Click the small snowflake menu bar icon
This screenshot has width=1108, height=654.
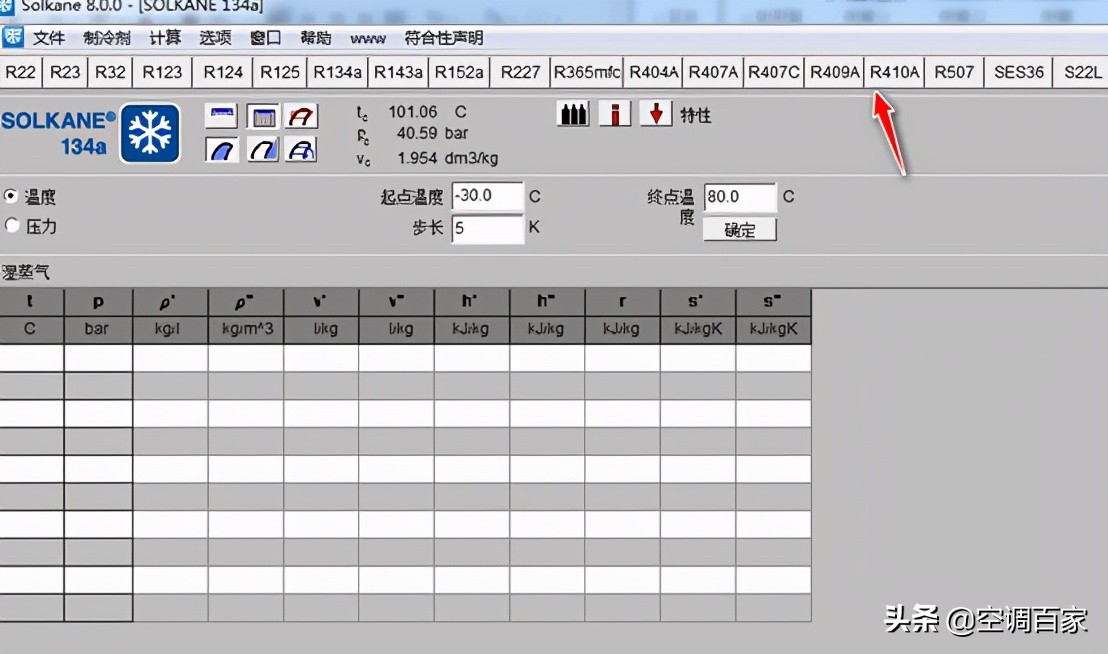[12, 37]
